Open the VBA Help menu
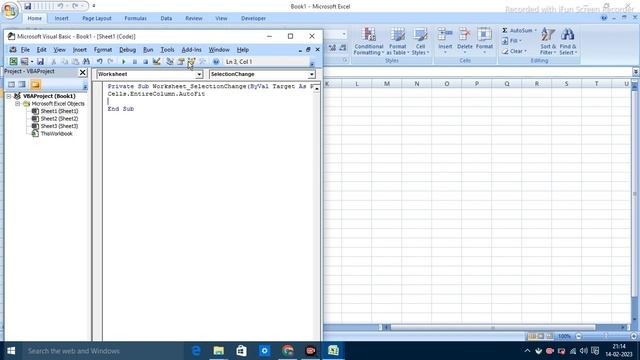Screen dimensions: 640x360 pos(243,50)
